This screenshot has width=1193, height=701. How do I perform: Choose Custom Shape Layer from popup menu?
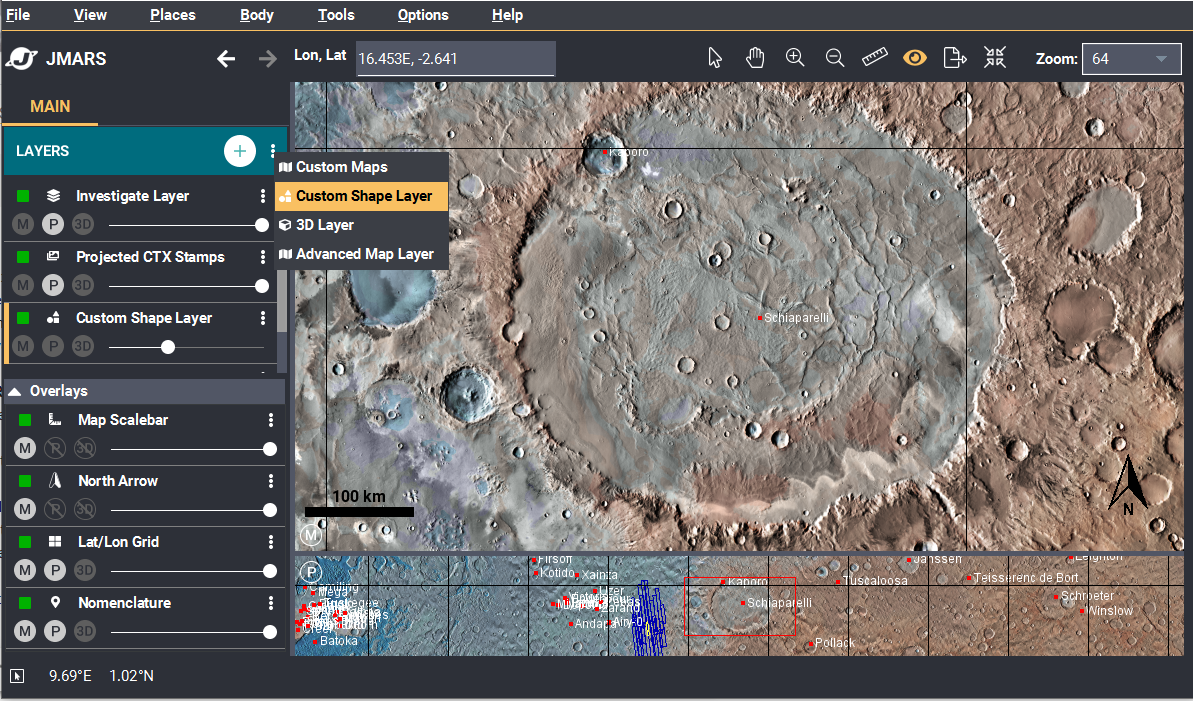(x=361, y=196)
